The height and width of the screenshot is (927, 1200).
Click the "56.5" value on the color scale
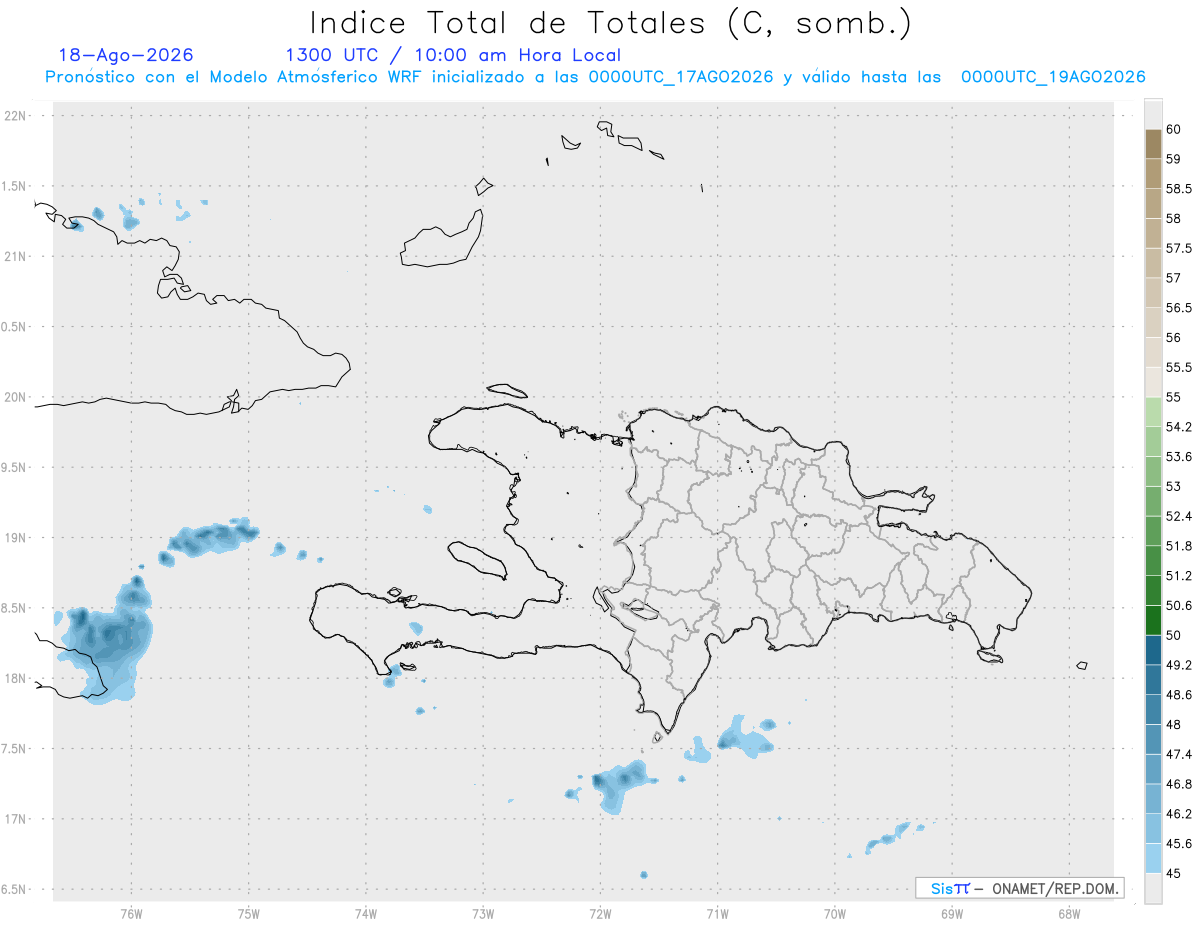coord(1178,308)
